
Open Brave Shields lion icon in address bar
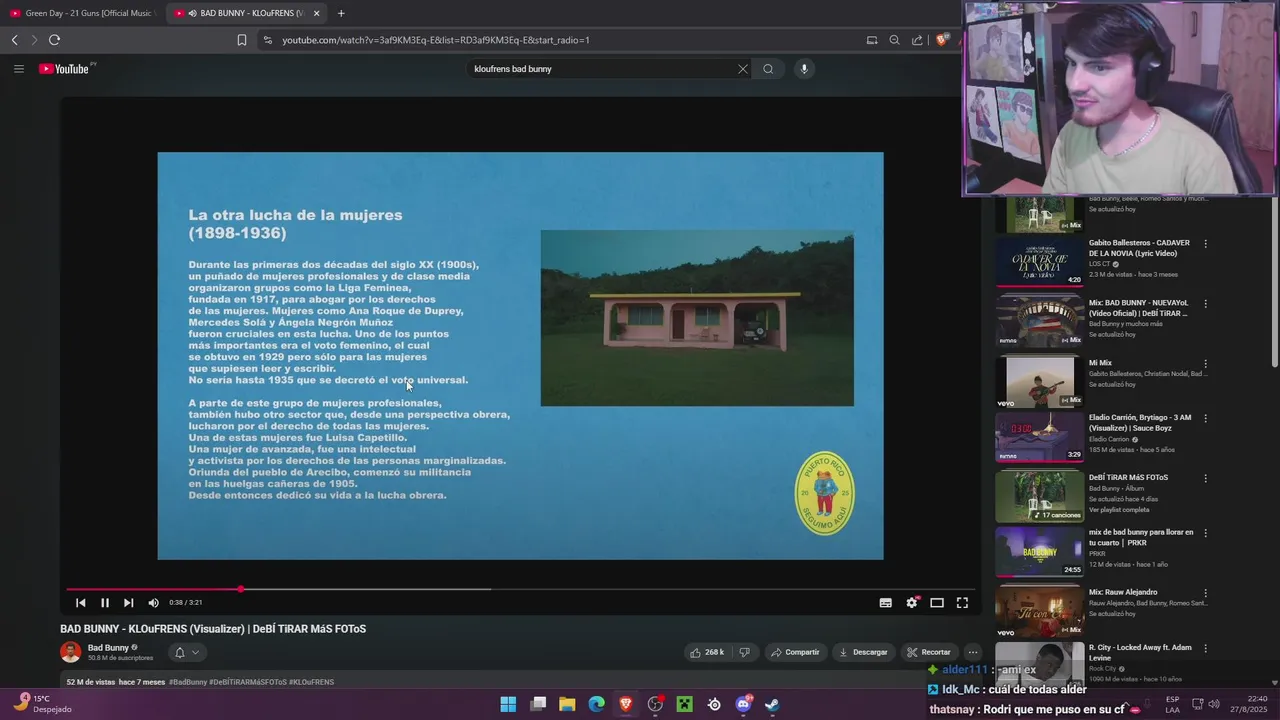coord(941,40)
